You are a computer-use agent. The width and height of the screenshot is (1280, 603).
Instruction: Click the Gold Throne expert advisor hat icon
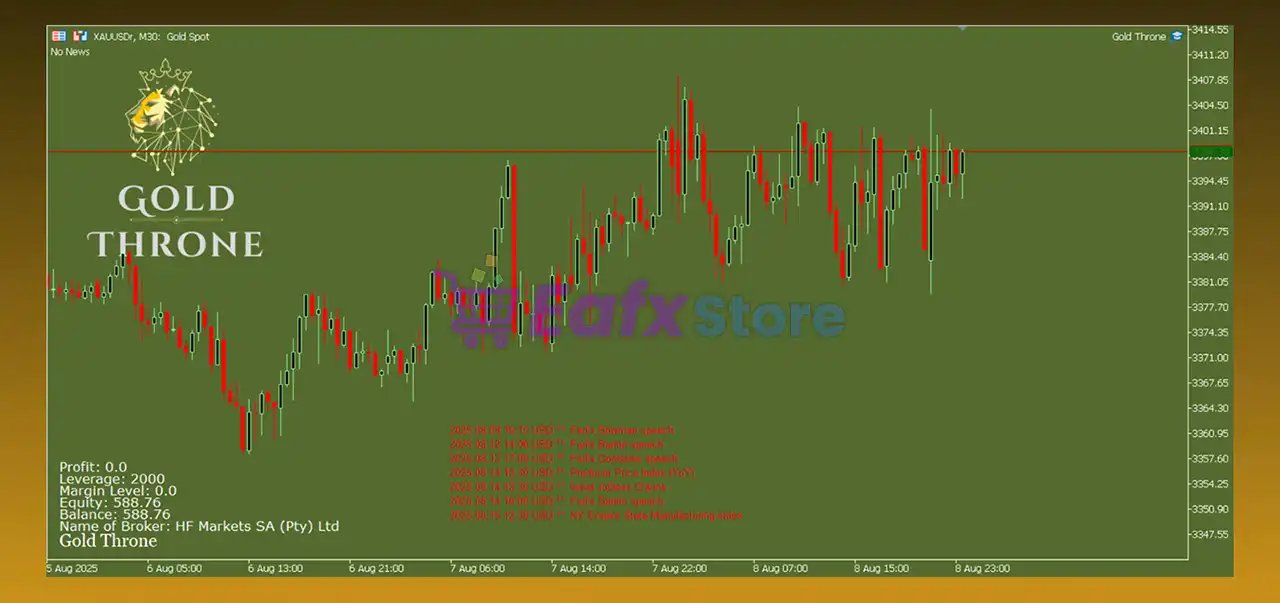tap(1177, 36)
